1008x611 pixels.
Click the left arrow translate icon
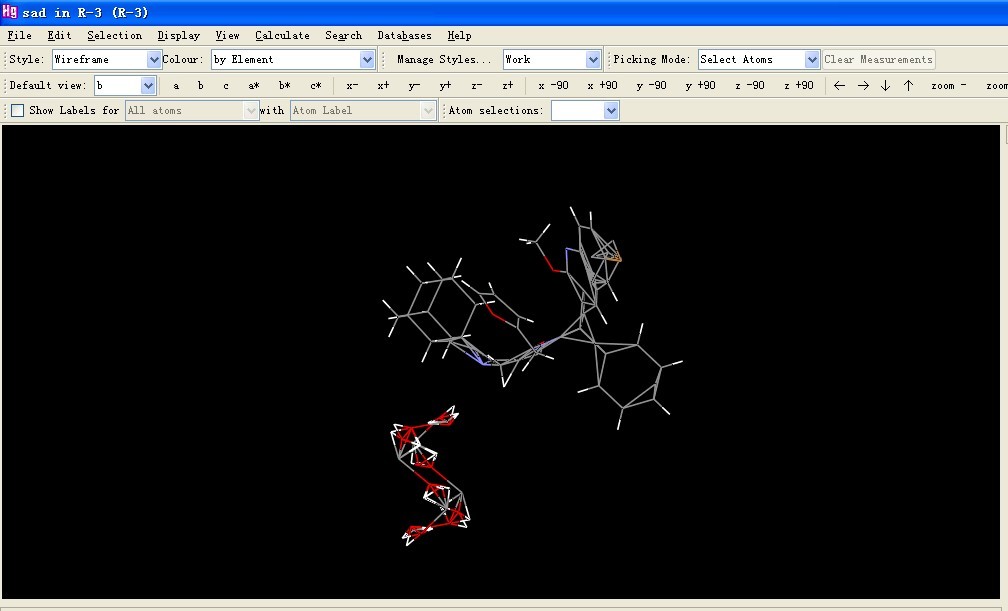(839, 86)
